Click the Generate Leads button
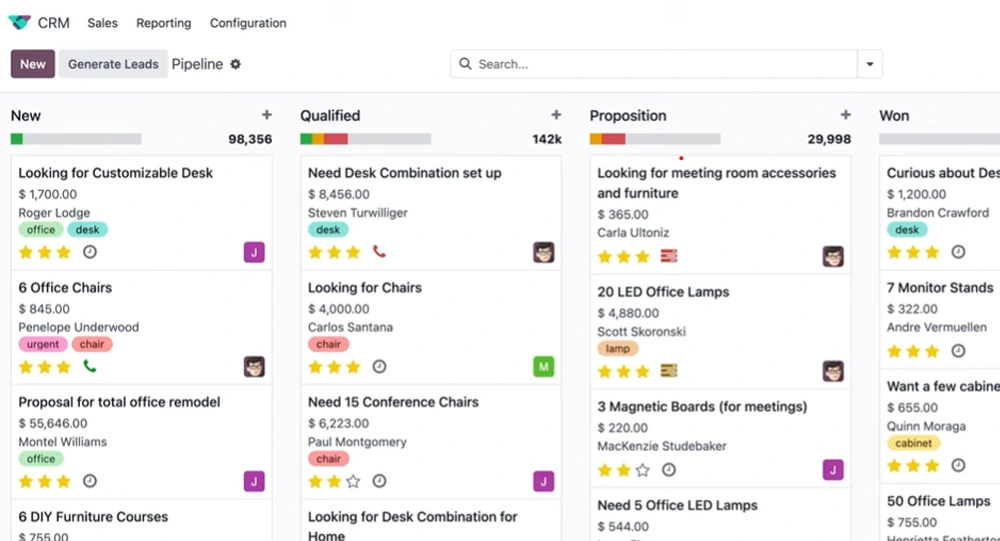Screen dimensions: 1000x541 [113, 64]
